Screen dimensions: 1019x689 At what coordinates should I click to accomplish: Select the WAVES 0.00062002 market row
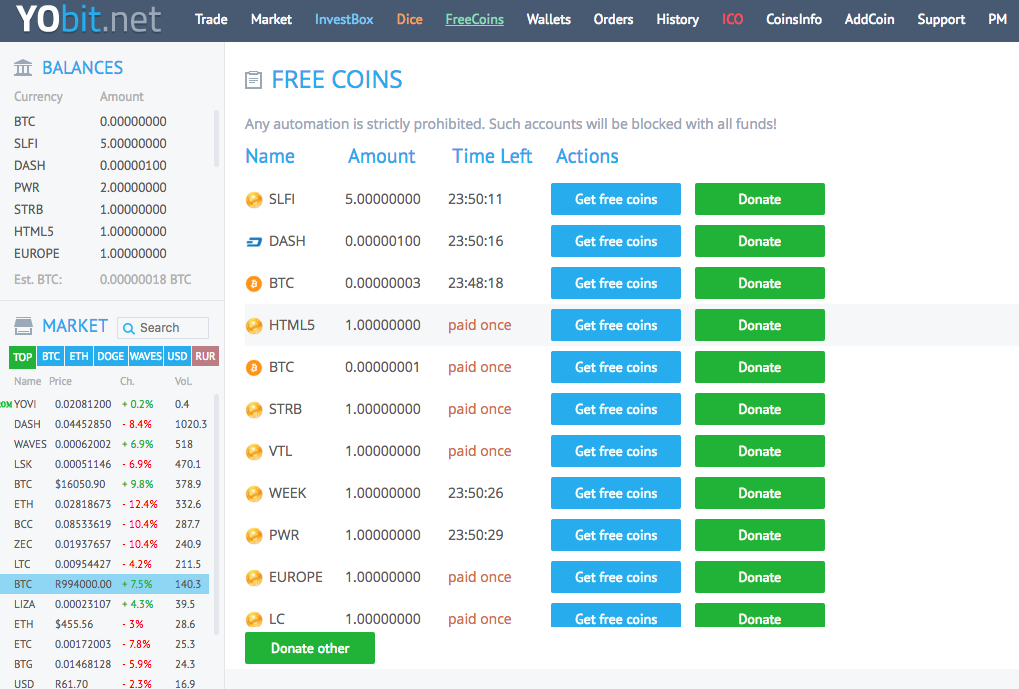104,444
